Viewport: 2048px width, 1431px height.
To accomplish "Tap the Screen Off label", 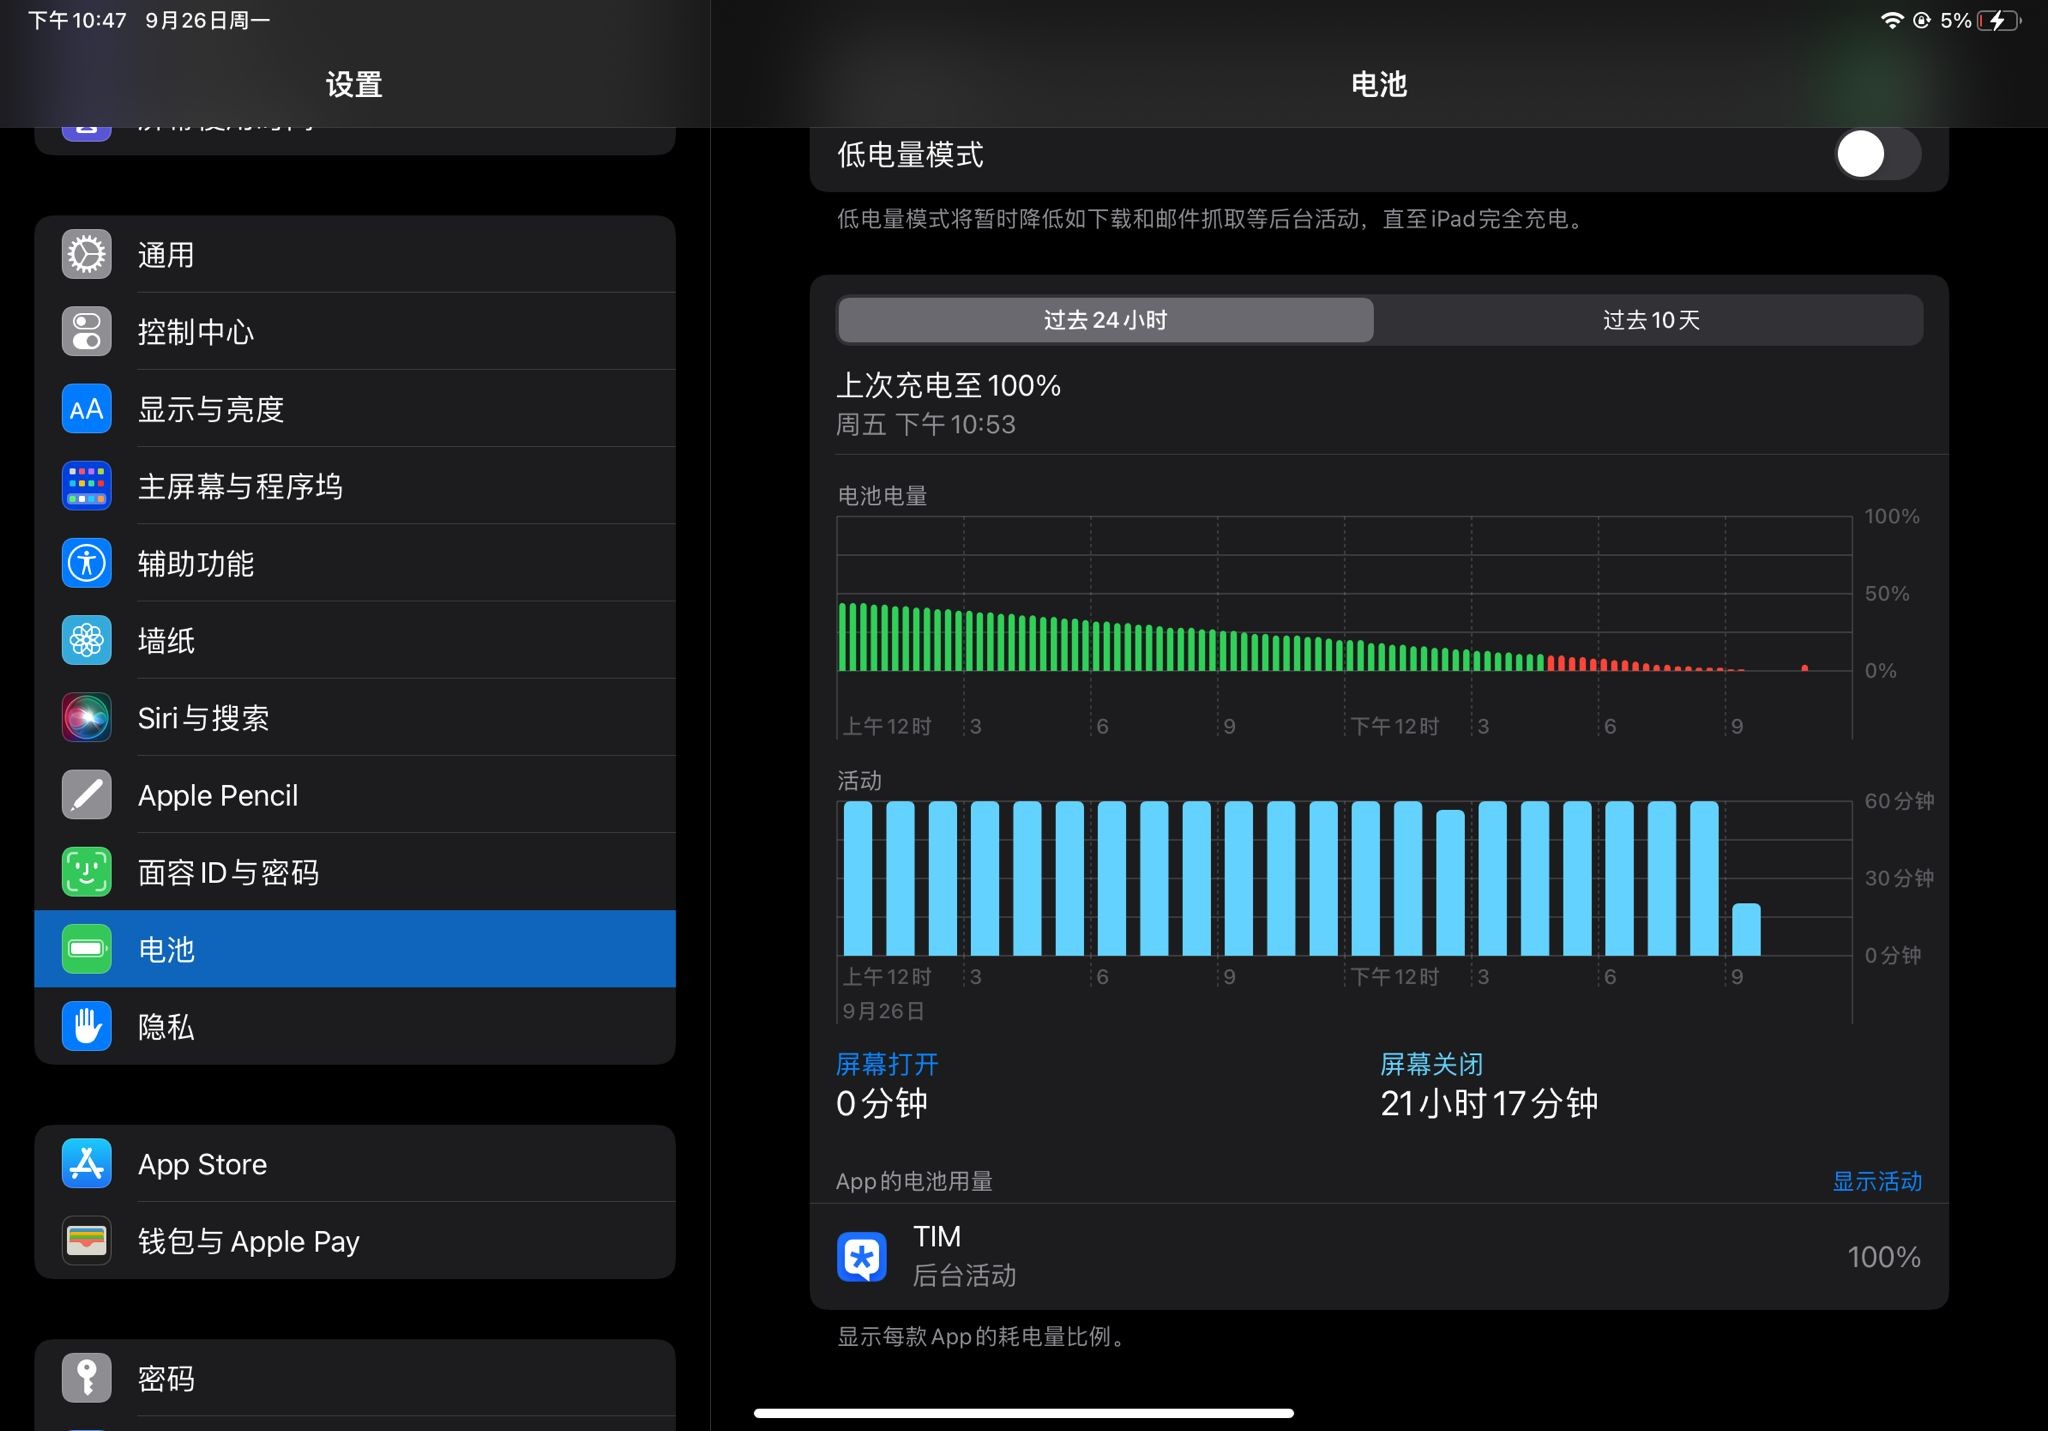I will [x=1431, y=1064].
